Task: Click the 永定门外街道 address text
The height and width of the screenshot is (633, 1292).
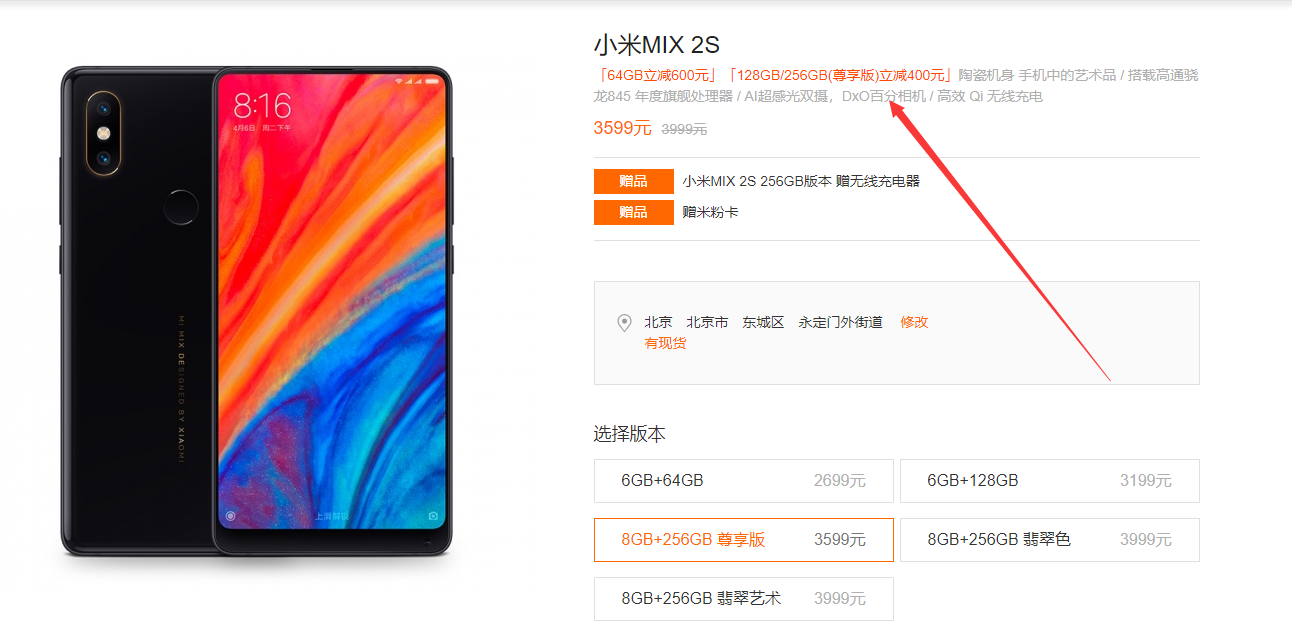Action: [x=840, y=322]
